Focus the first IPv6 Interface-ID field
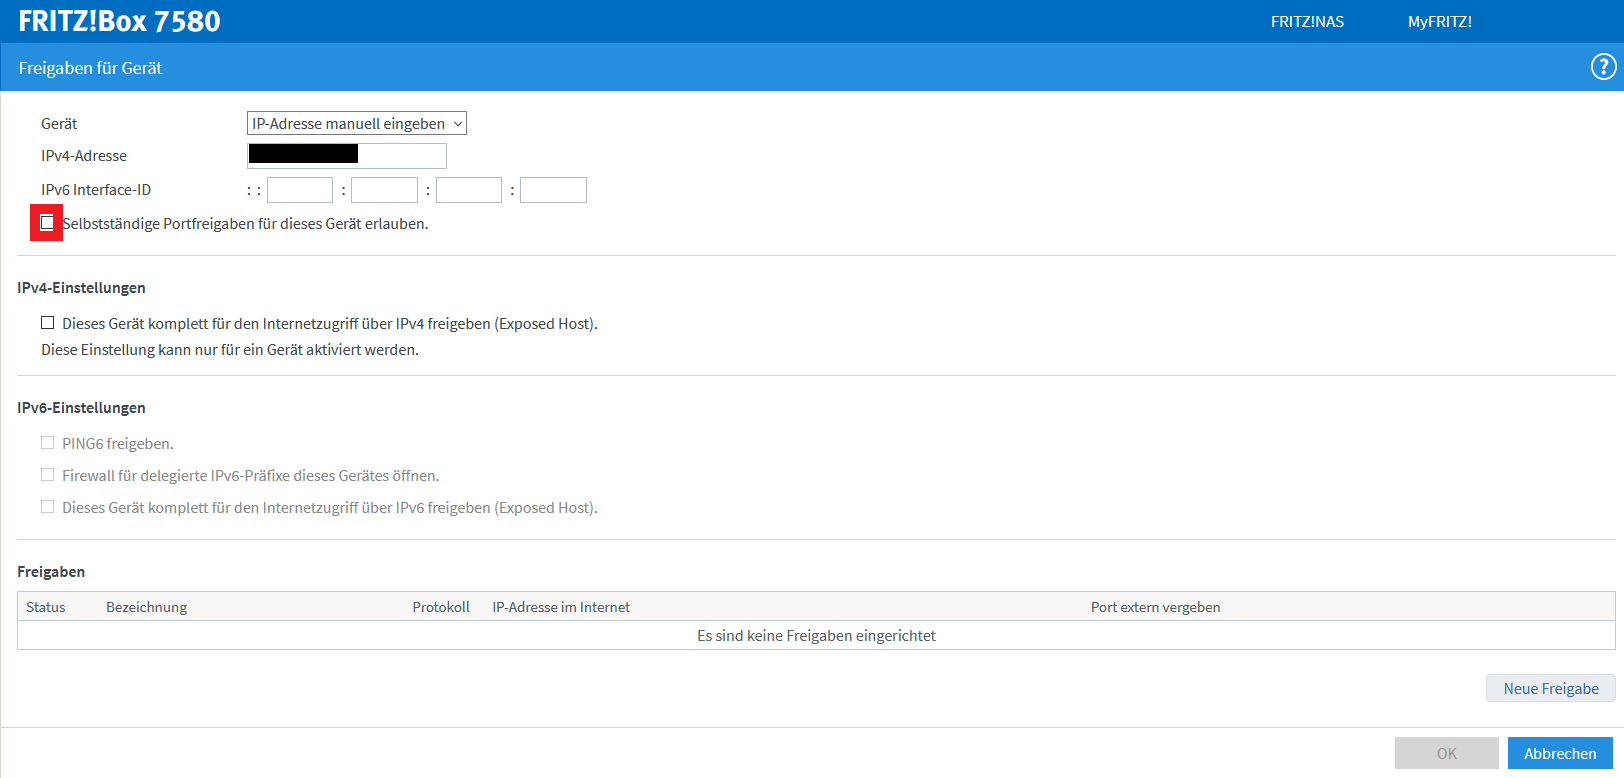This screenshot has height=778, width=1624. 300,190
